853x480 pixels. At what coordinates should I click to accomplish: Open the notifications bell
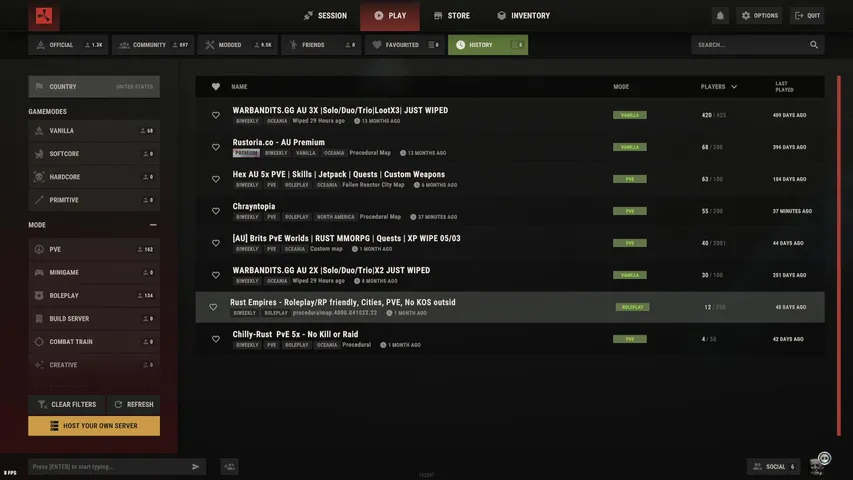(x=720, y=16)
